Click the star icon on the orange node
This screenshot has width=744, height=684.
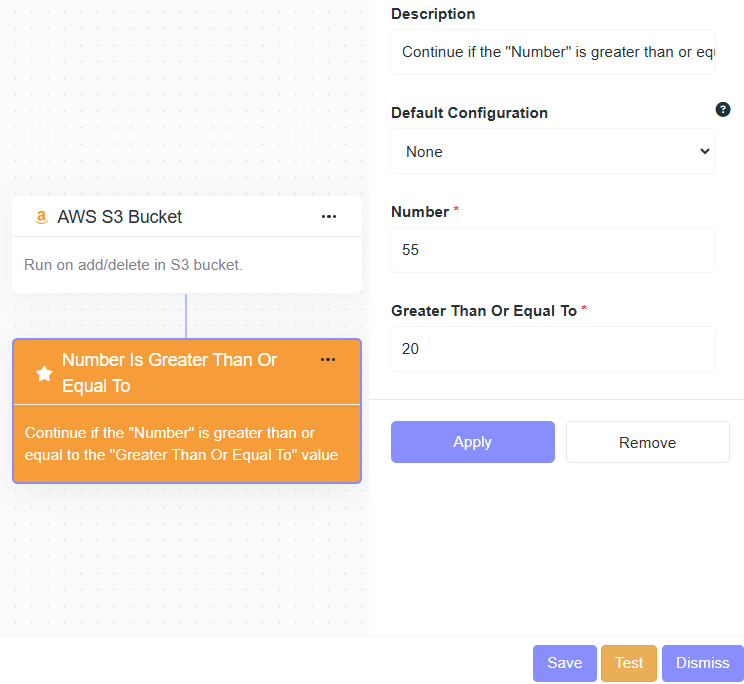pos(44,373)
